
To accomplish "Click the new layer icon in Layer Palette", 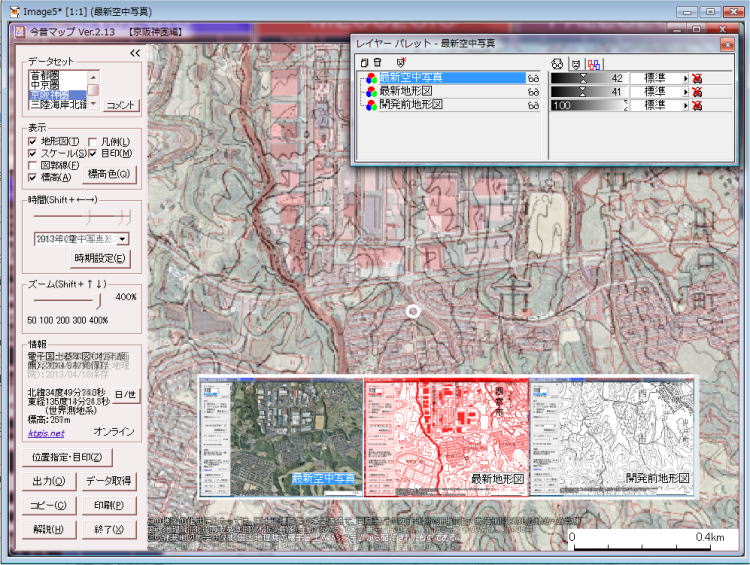I will coord(364,63).
